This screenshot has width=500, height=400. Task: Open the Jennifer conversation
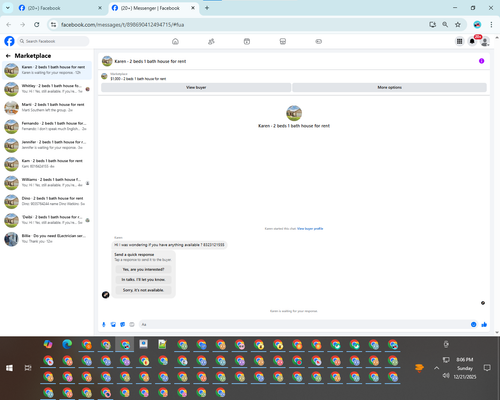click(47, 145)
